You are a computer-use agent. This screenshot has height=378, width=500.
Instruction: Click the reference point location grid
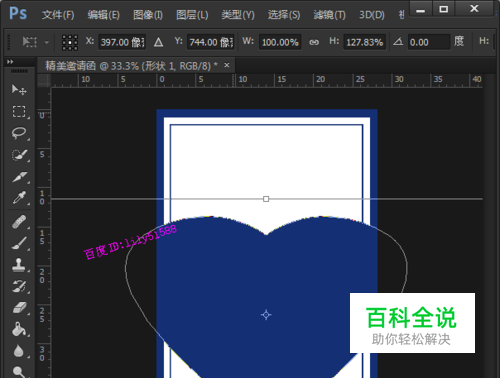click(x=70, y=43)
